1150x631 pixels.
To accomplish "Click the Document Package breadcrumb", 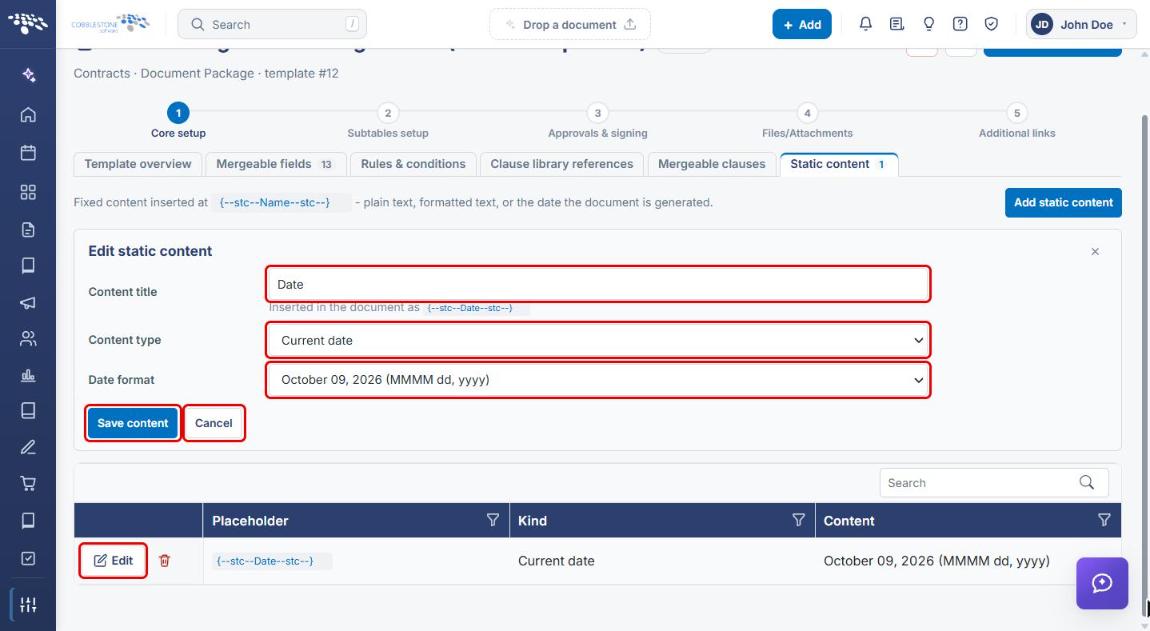I will click(x=197, y=73).
